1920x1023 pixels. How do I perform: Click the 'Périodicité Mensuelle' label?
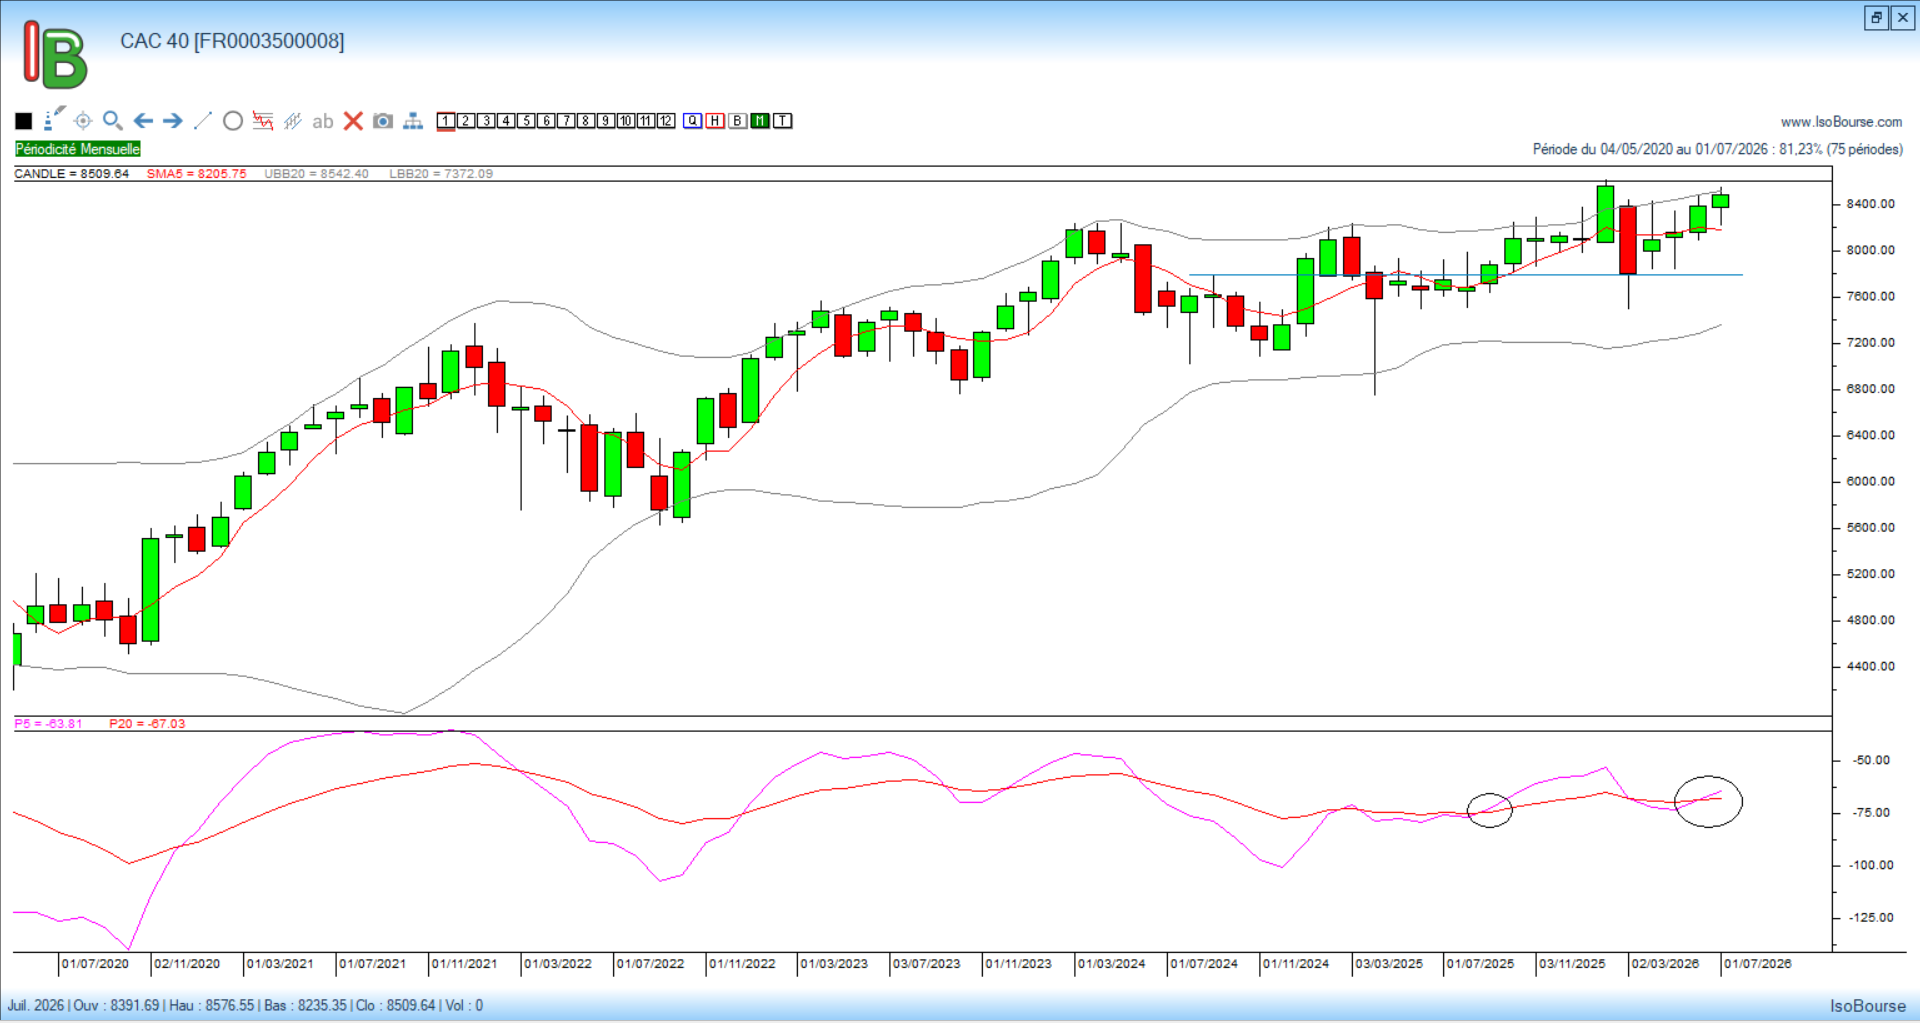tap(78, 149)
